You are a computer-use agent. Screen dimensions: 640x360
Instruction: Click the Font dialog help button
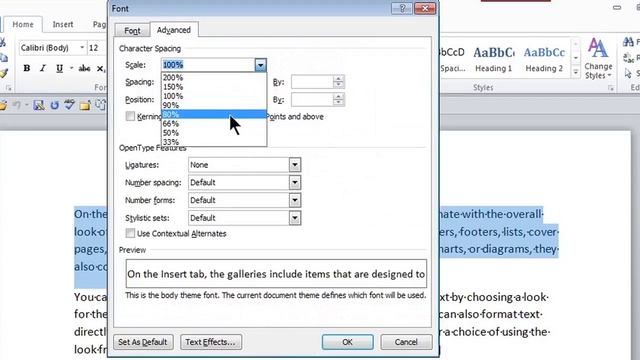pos(402,8)
